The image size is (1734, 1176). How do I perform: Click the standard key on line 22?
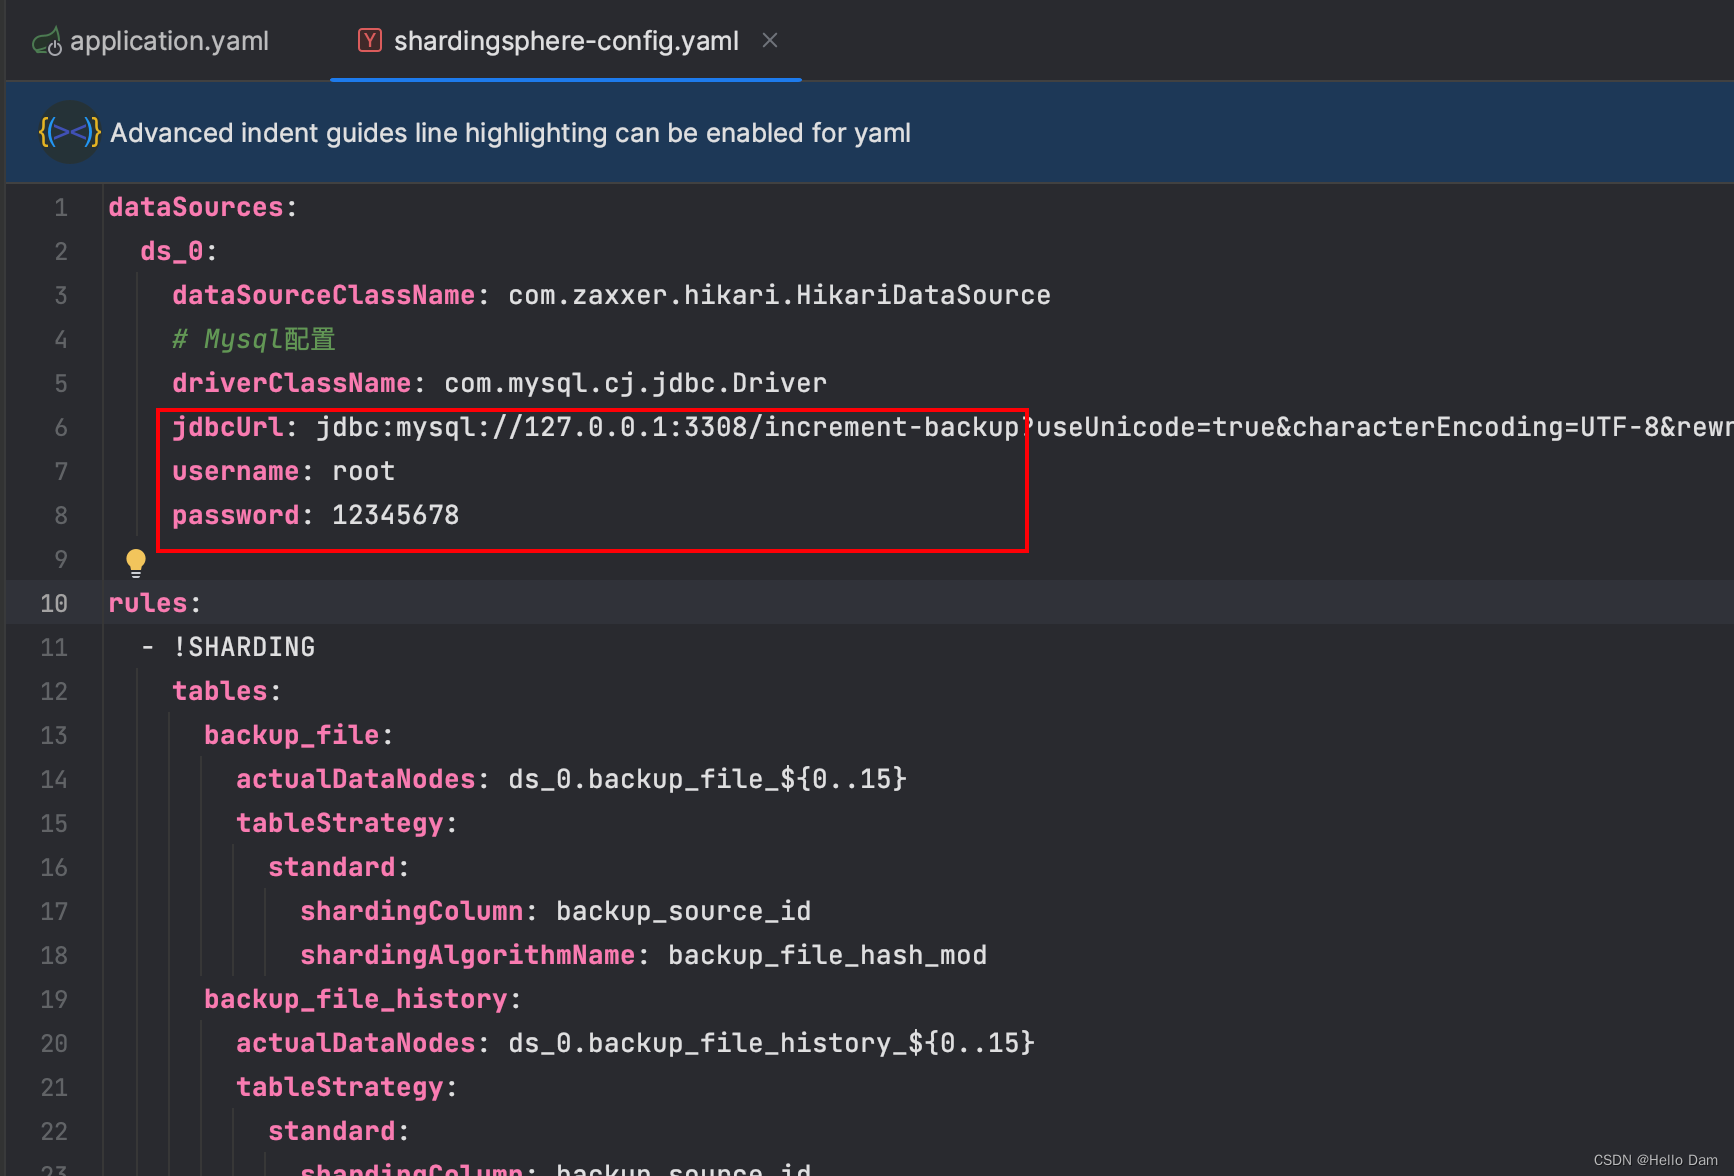(x=332, y=1131)
